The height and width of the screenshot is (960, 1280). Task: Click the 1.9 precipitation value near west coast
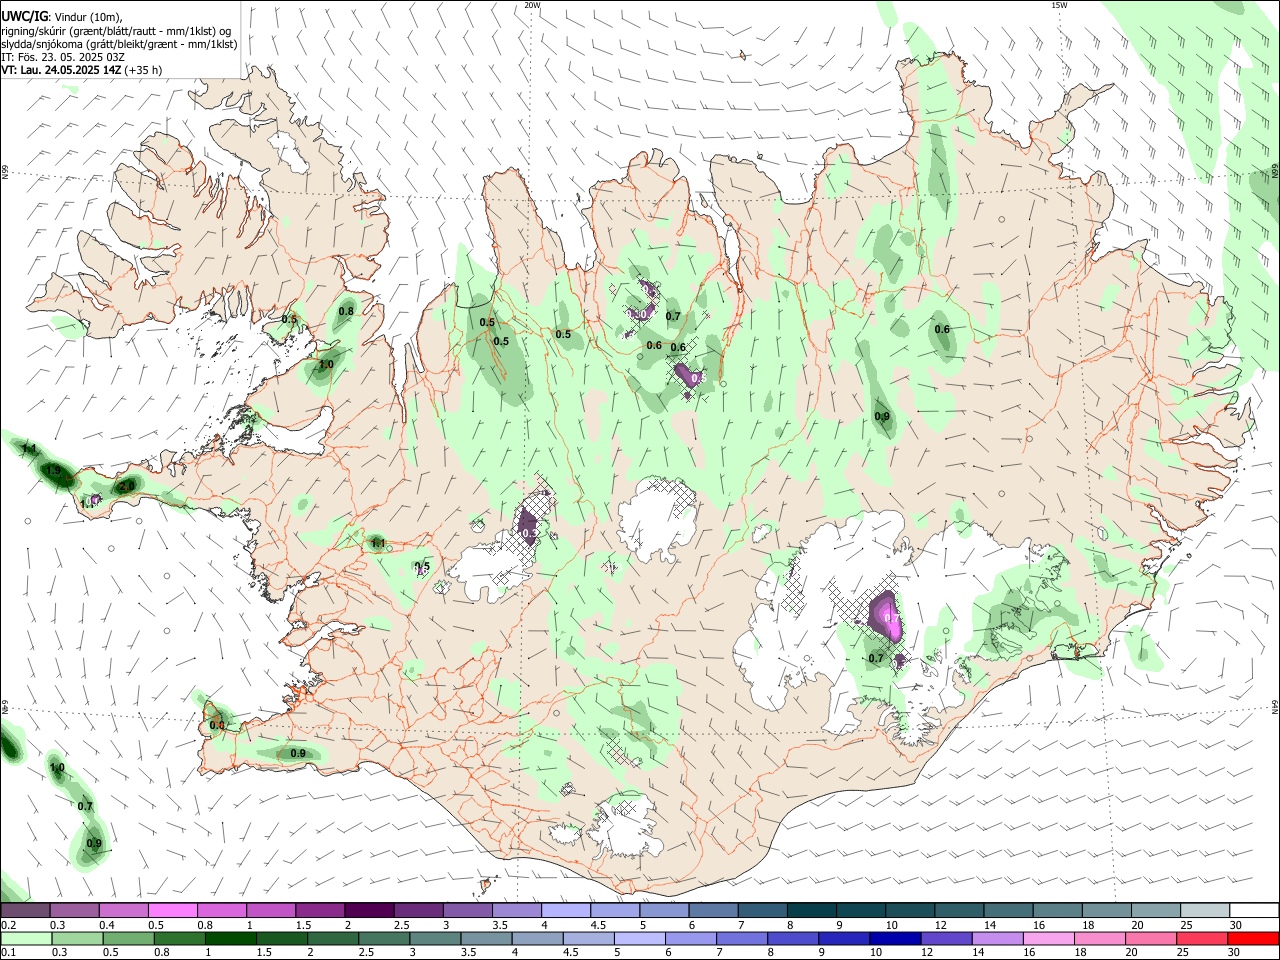pyautogui.click(x=53, y=470)
